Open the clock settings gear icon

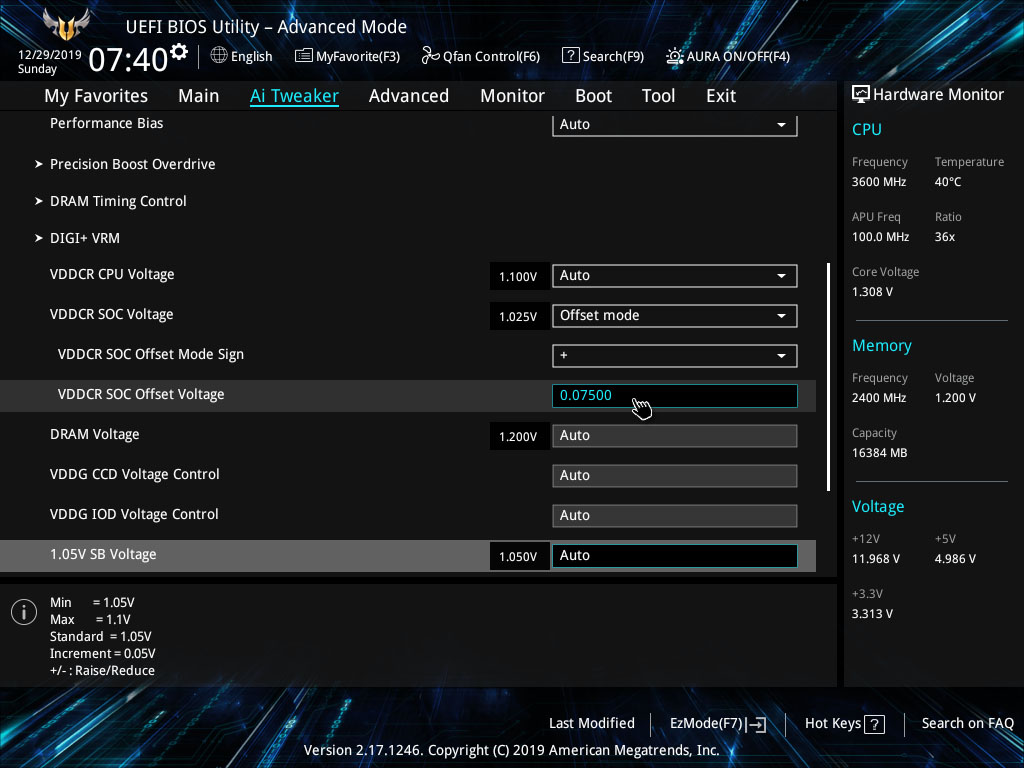178,51
